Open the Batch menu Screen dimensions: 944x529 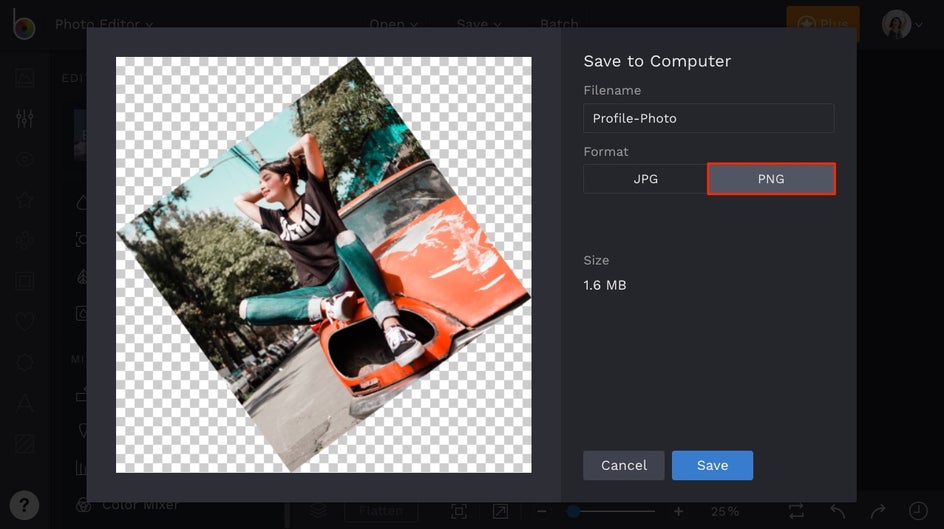click(x=559, y=24)
